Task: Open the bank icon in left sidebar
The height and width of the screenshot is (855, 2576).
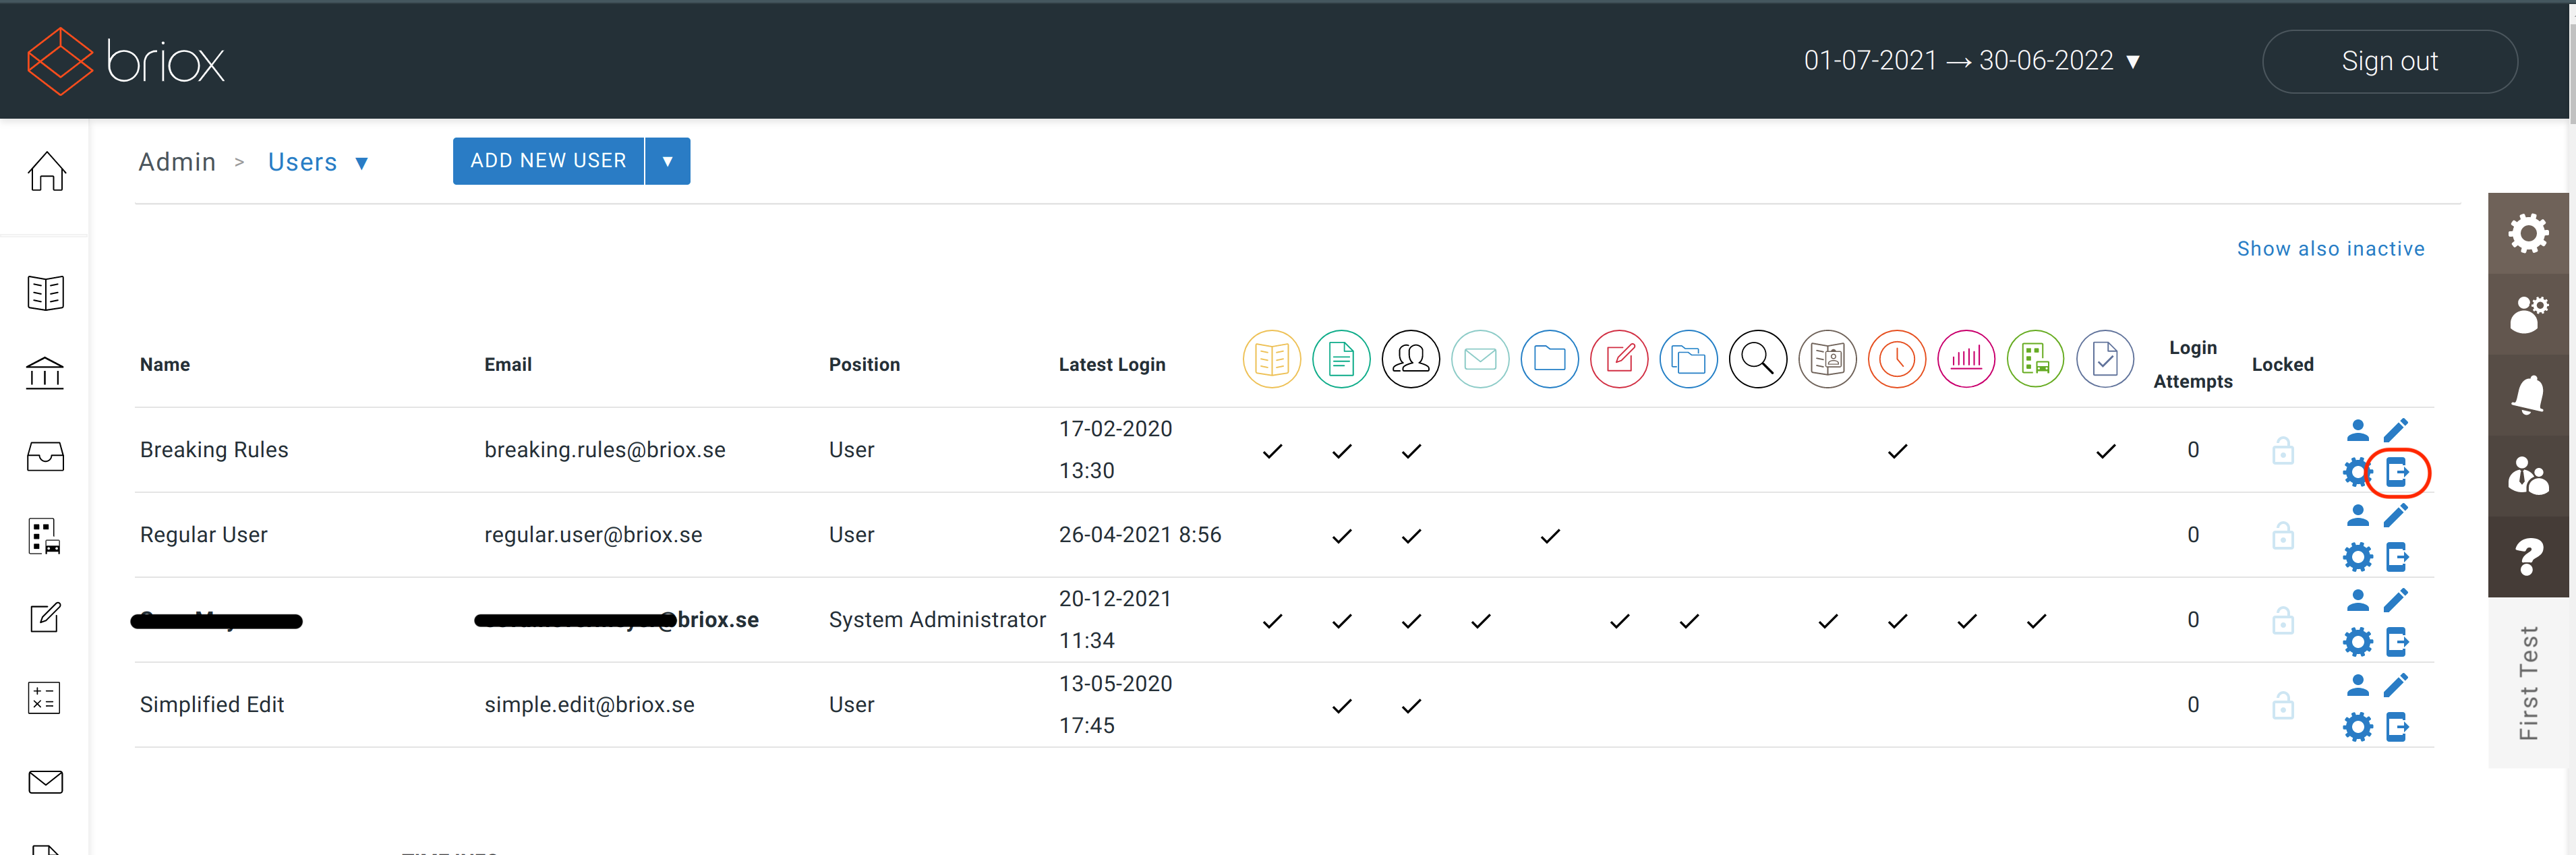Action: pos(45,372)
